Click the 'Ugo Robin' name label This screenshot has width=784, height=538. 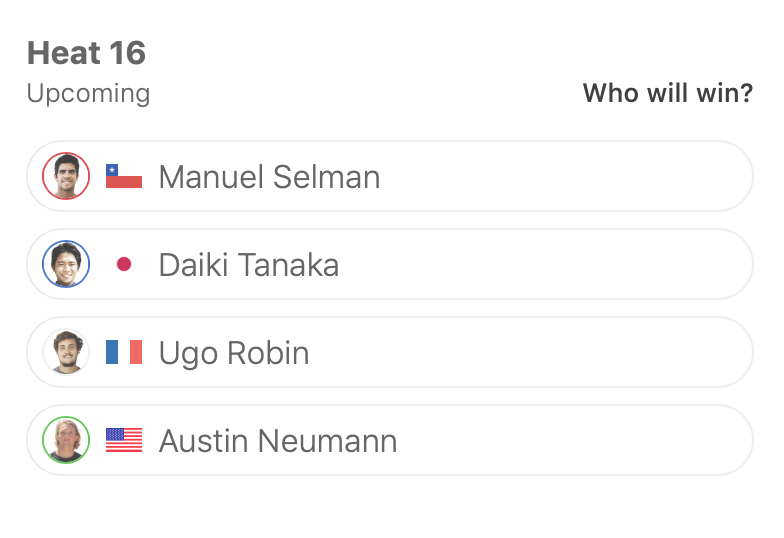pyautogui.click(x=234, y=353)
